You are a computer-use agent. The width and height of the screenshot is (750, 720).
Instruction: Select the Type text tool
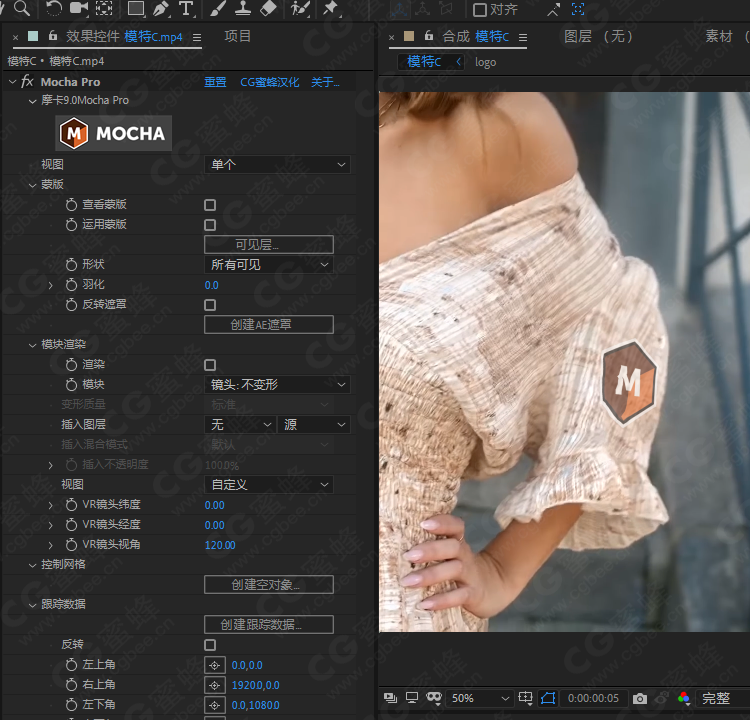pyautogui.click(x=186, y=8)
